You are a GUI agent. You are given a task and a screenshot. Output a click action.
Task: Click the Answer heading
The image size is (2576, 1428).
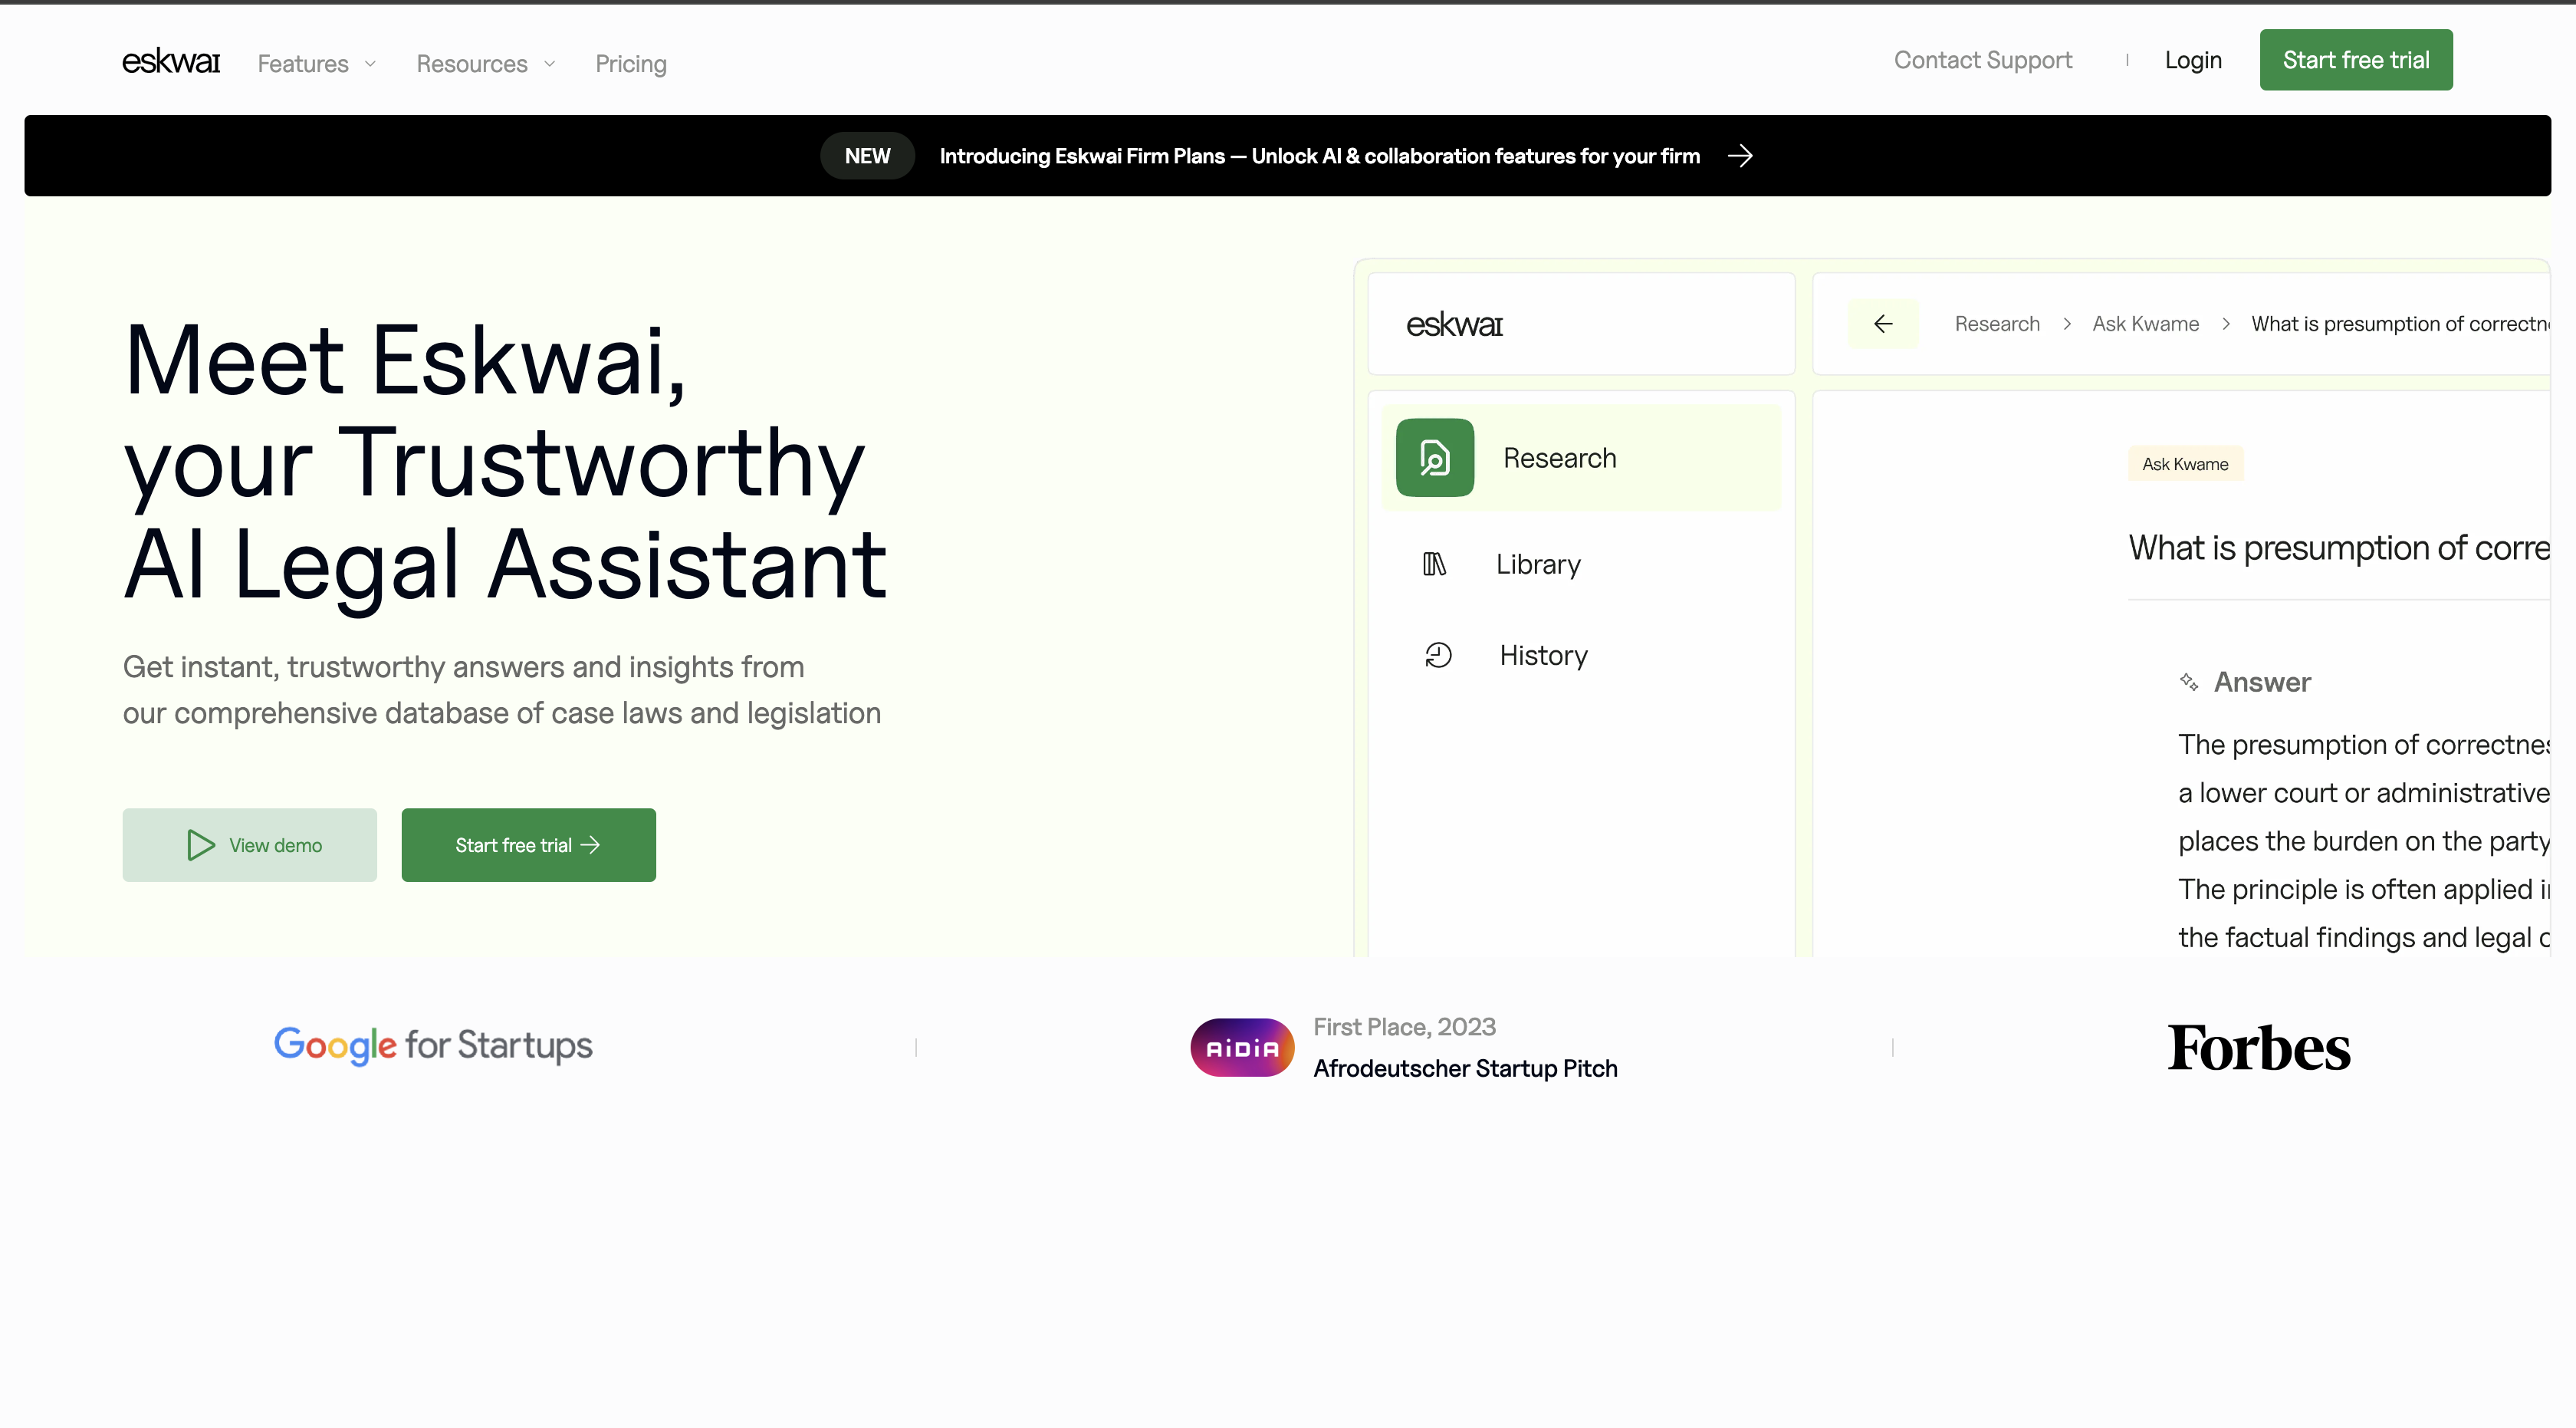[x=2262, y=682]
